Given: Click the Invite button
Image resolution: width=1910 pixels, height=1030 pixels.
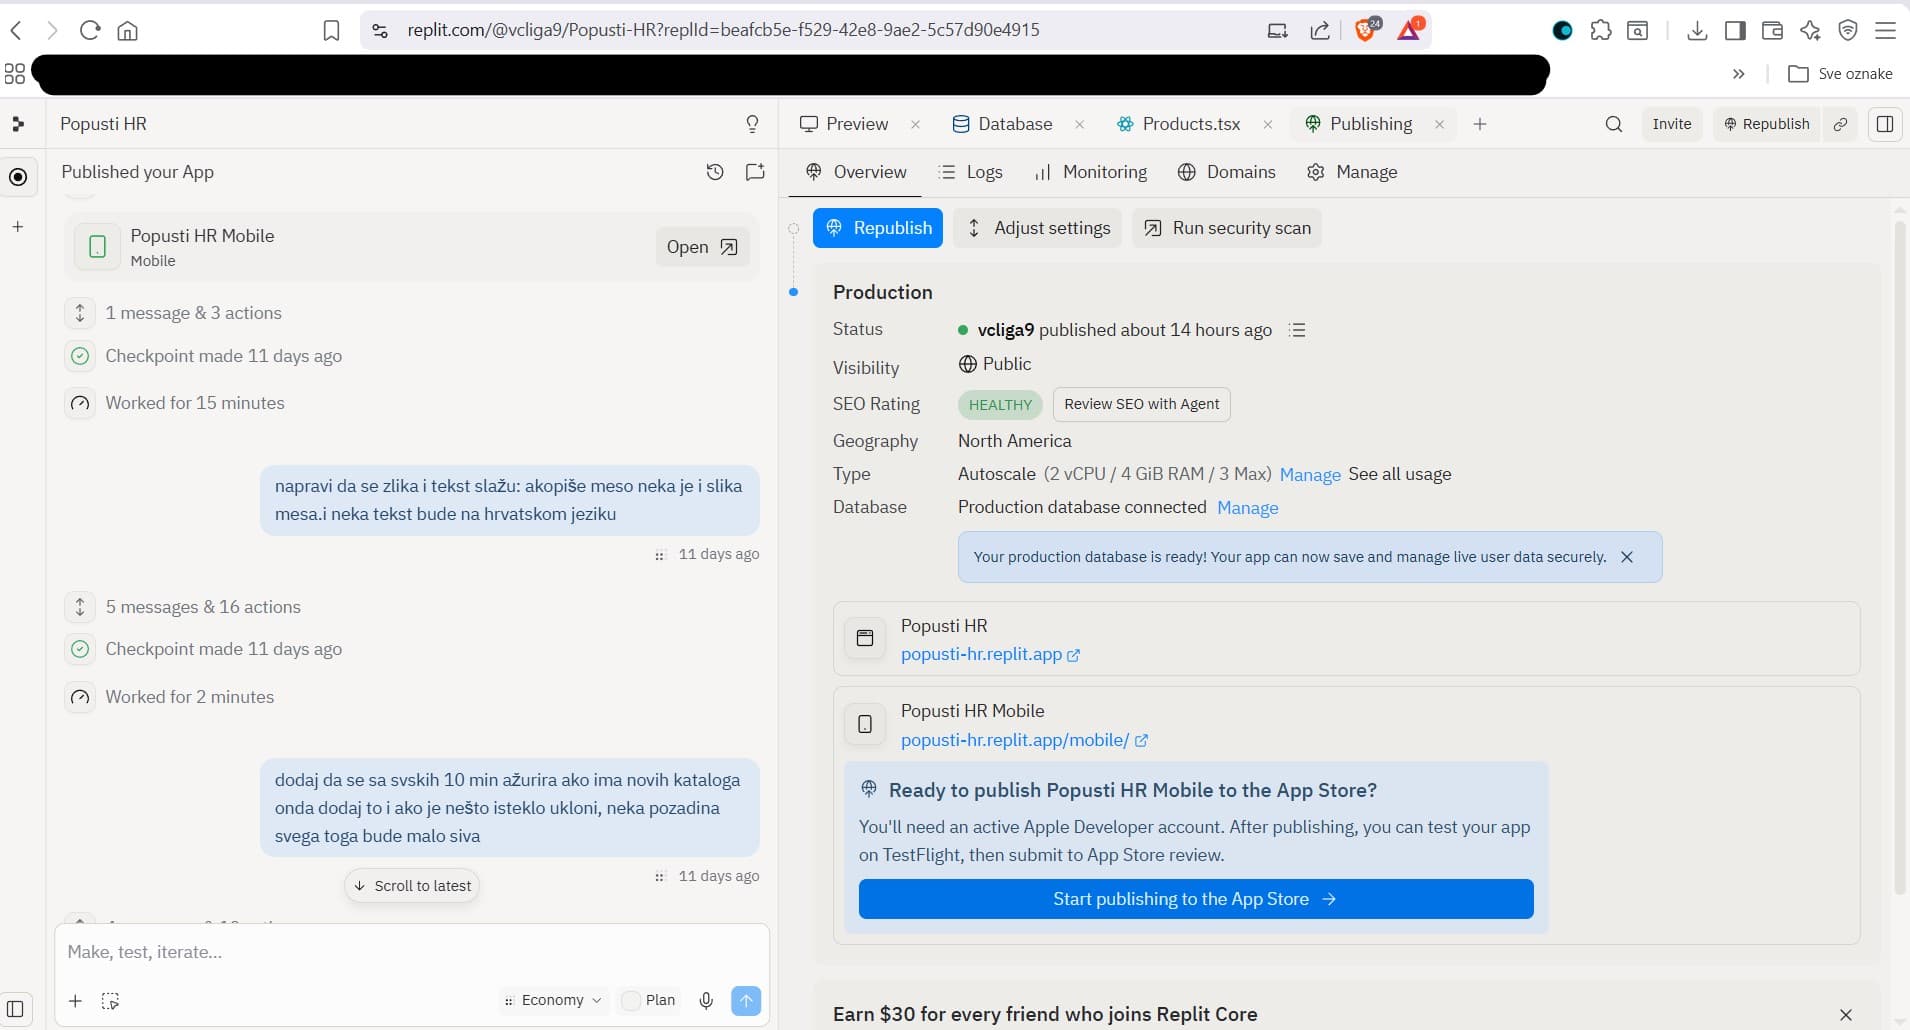Looking at the screenshot, I should tap(1672, 124).
